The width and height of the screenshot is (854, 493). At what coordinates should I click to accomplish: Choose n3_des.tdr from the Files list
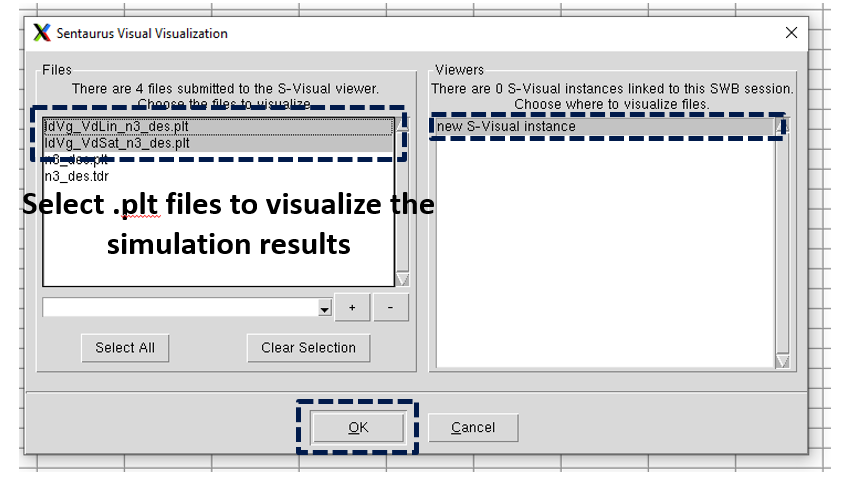tap(77, 176)
